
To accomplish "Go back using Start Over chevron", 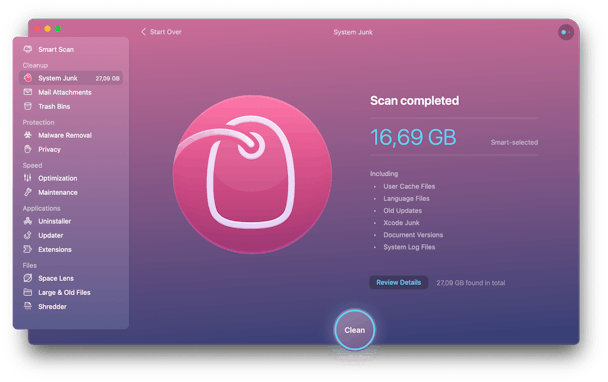I will [x=143, y=32].
